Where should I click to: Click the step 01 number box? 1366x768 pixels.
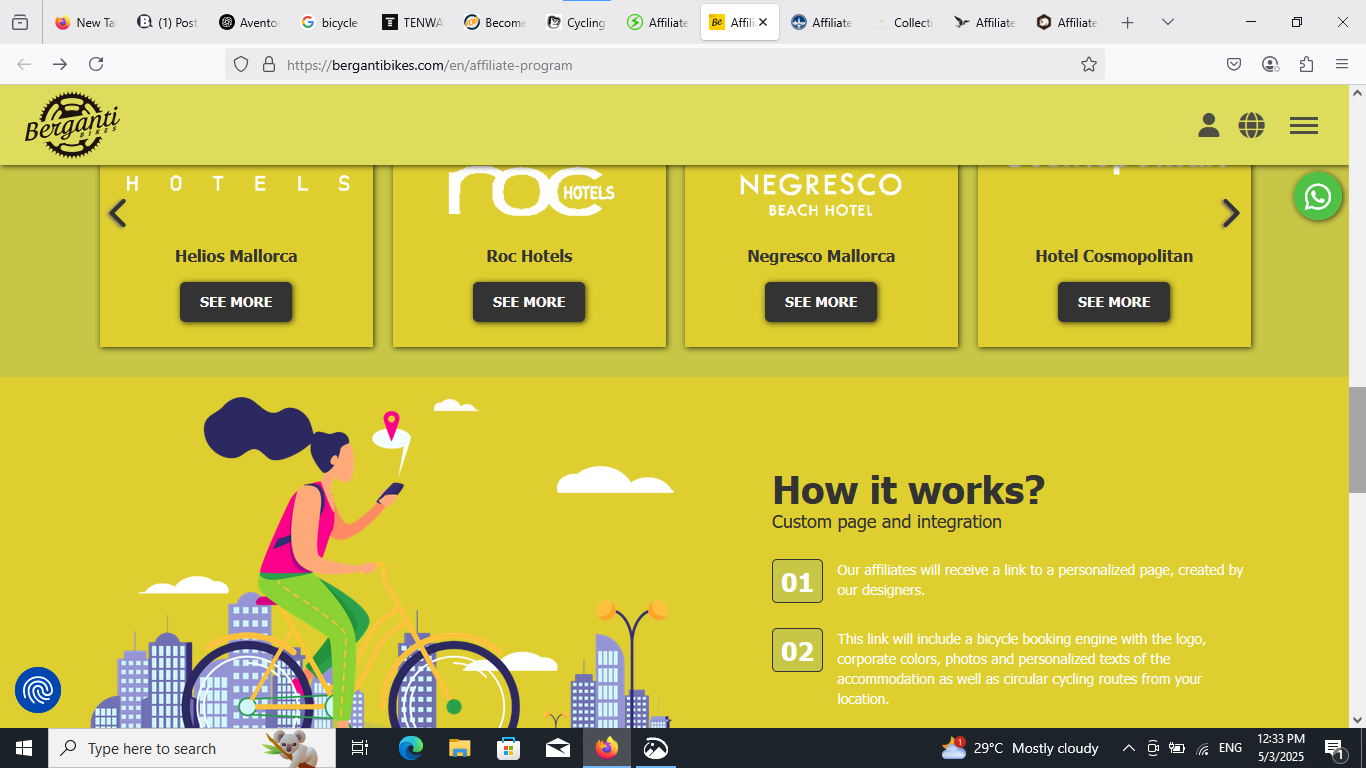coord(797,582)
